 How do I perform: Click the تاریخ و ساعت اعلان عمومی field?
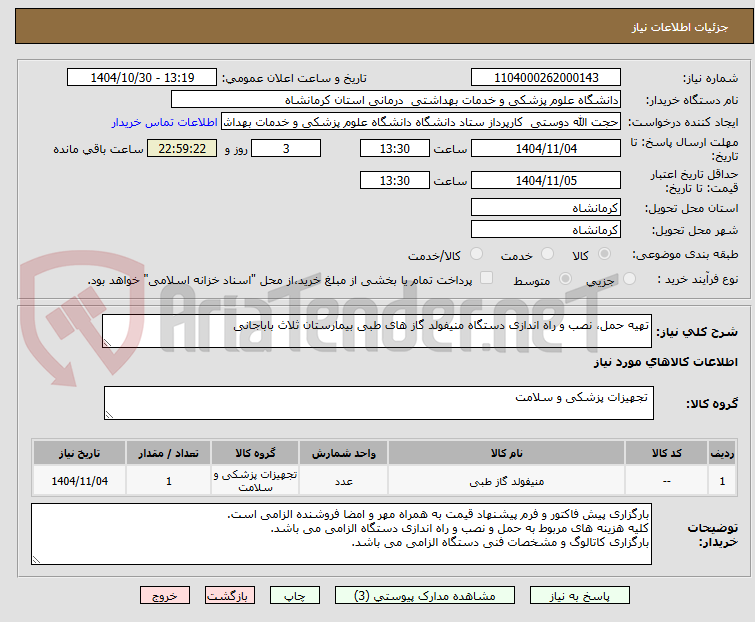[142, 78]
